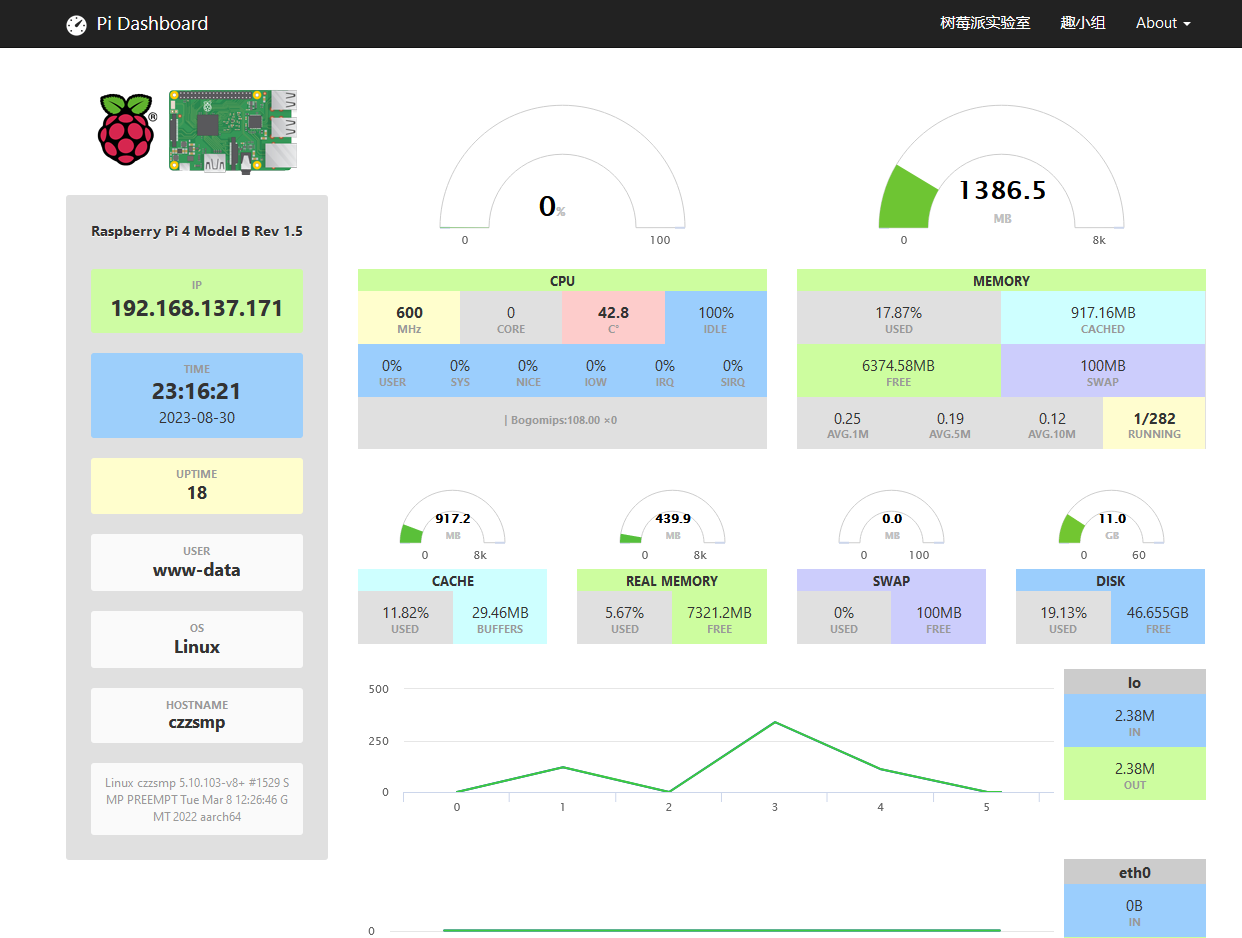The height and width of the screenshot is (938, 1242).
Task: Click the swap gauge showing 0.0
Action: pos(891,524)
